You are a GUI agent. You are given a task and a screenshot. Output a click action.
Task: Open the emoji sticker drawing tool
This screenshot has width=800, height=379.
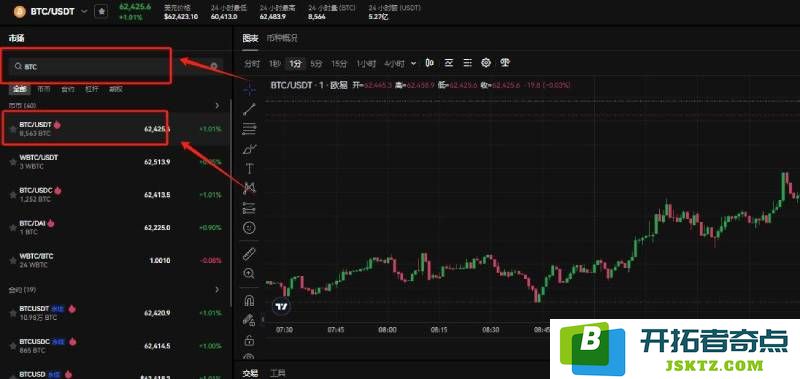coord(249,228)
